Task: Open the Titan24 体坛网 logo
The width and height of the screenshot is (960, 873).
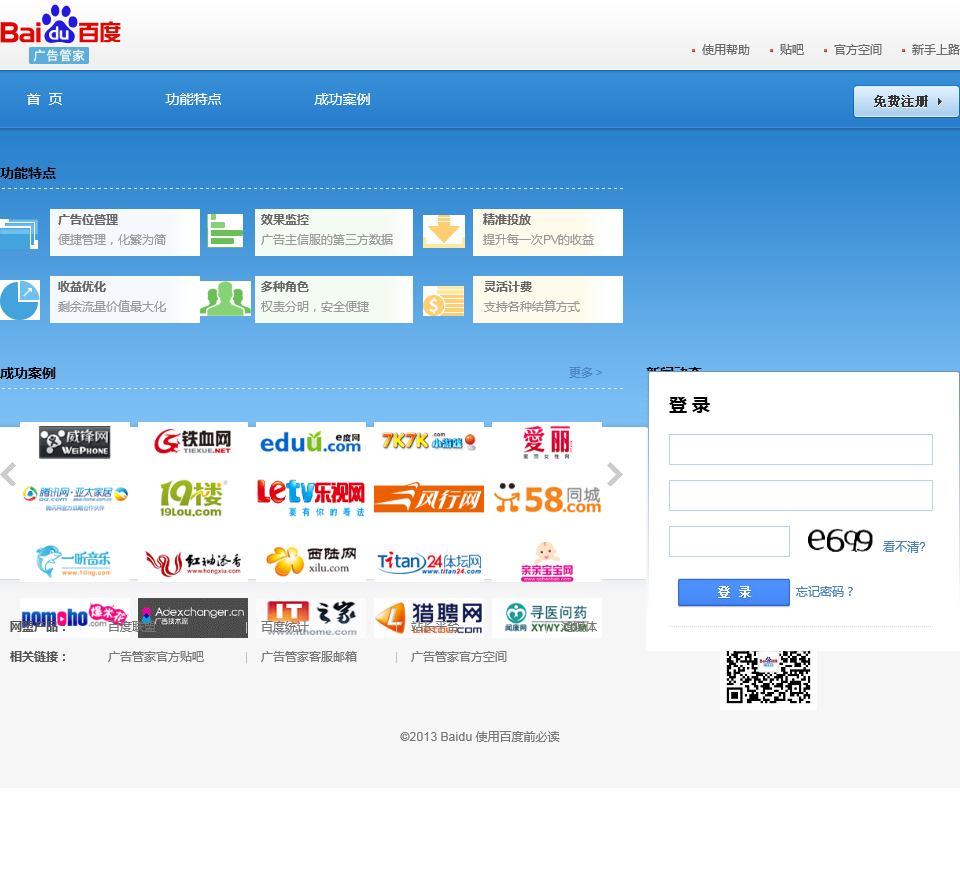Action: click(429, 562)
